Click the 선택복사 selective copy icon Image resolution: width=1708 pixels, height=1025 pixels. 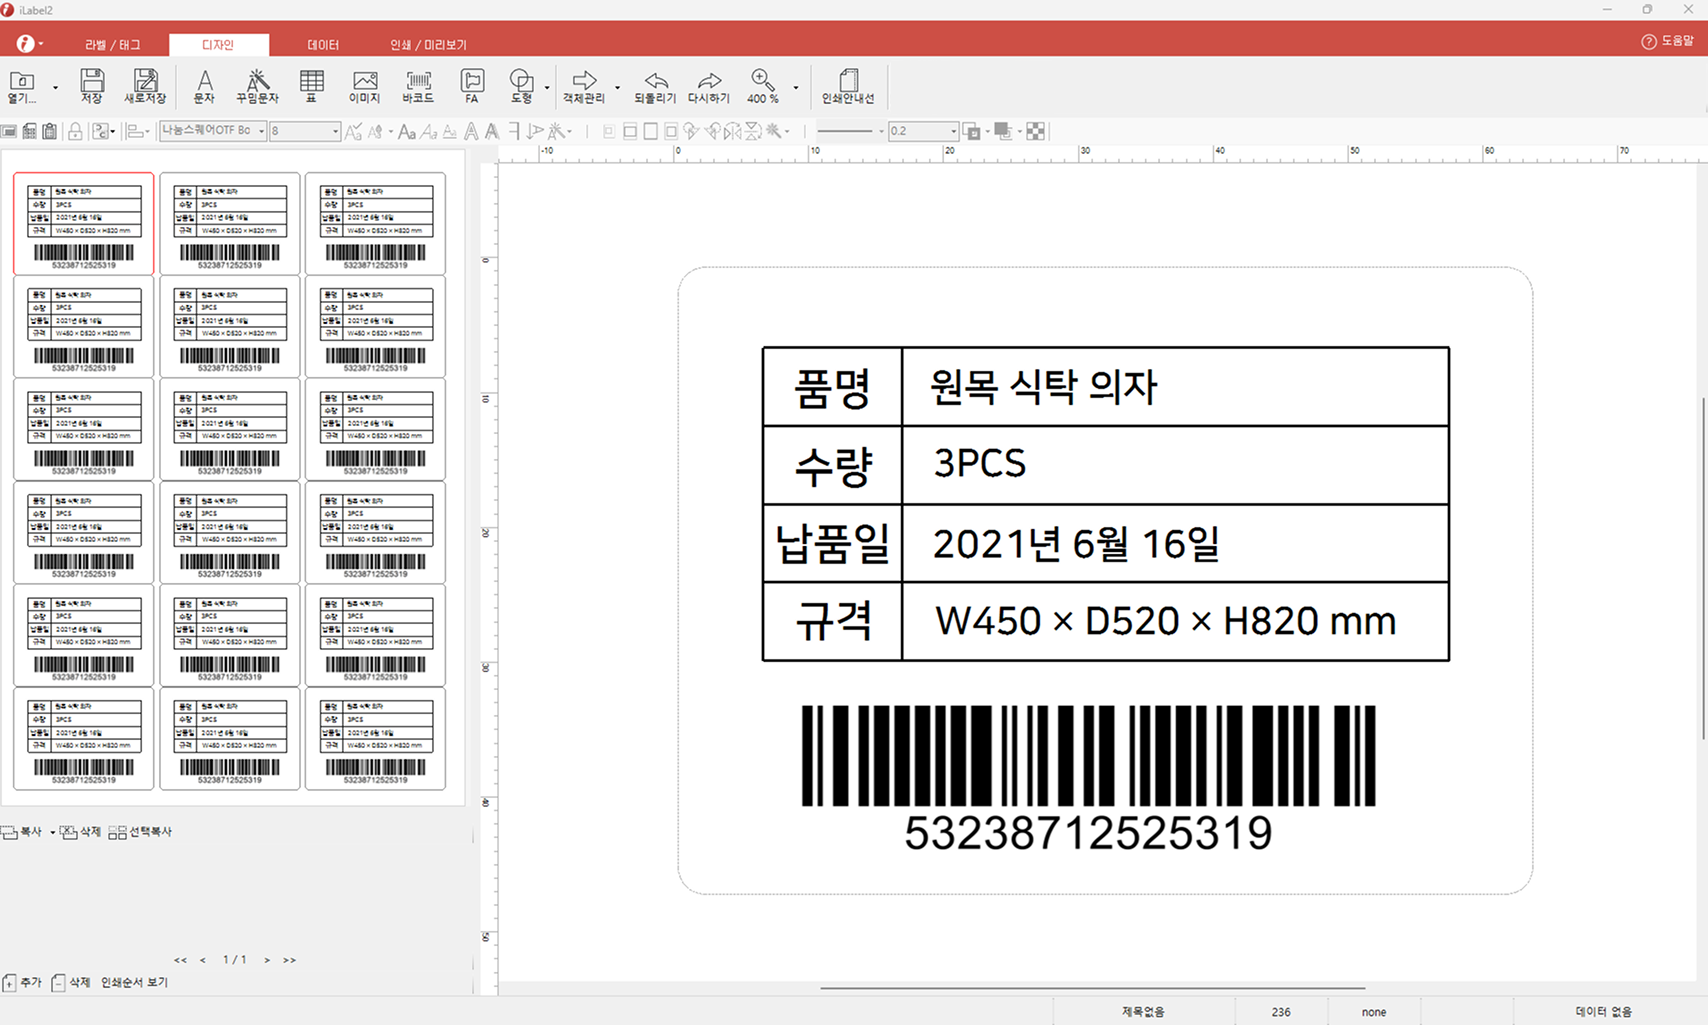117,832
